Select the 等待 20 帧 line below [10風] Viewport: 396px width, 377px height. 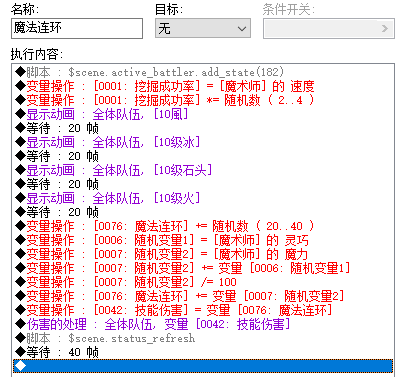pos(203,128)
